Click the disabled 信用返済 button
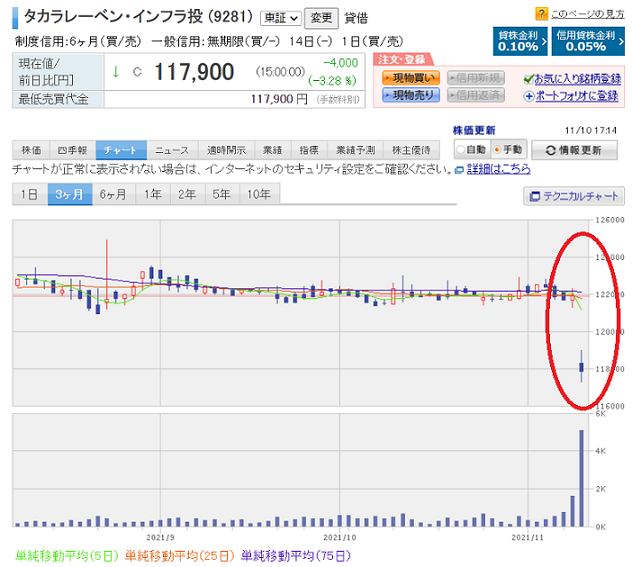632x567 pixels. (x=476, y=95)
